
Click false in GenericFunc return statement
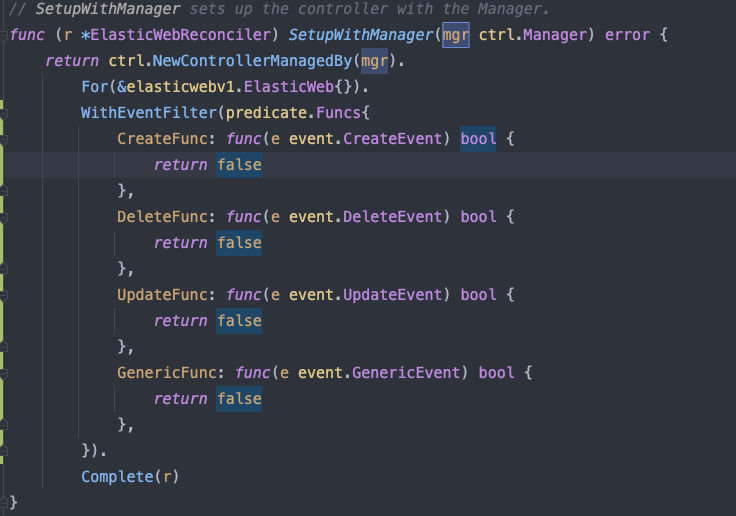click(239, 399)
